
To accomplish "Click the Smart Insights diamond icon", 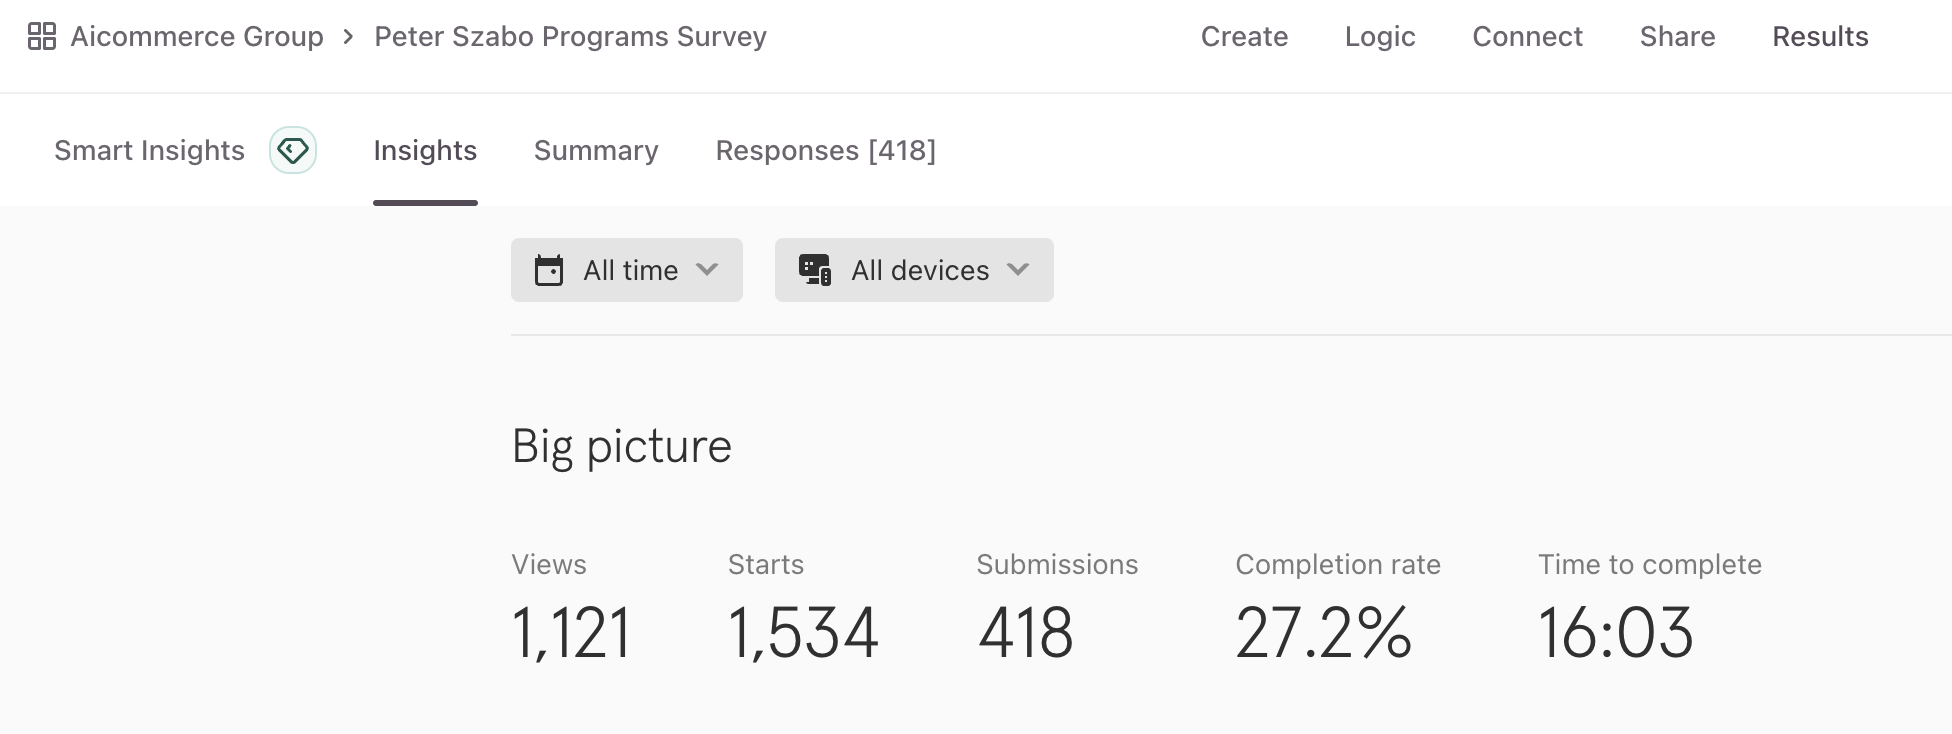I will click(x=293, y=150).
